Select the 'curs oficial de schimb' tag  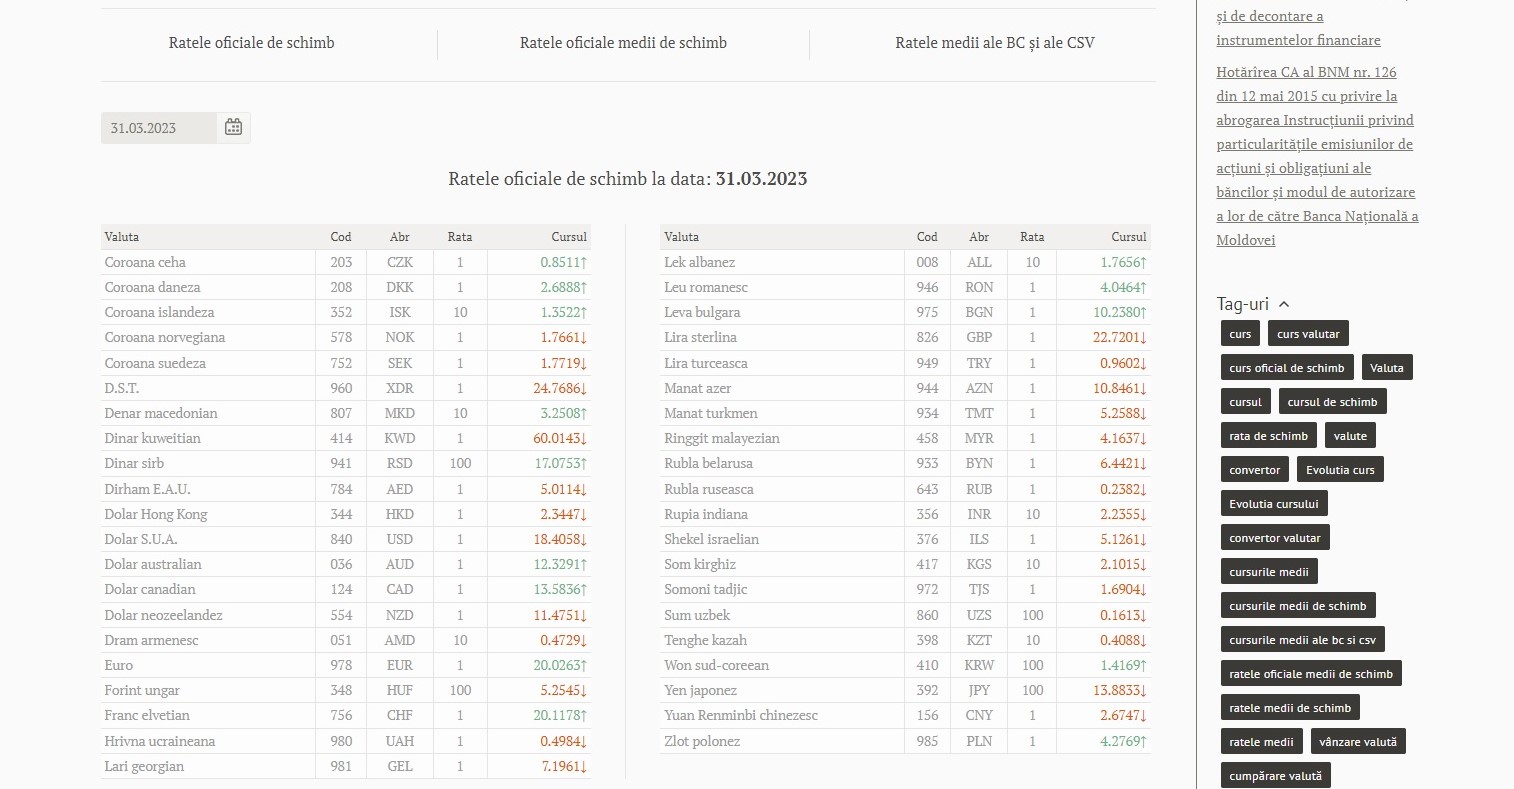(x=1287, y=368)
